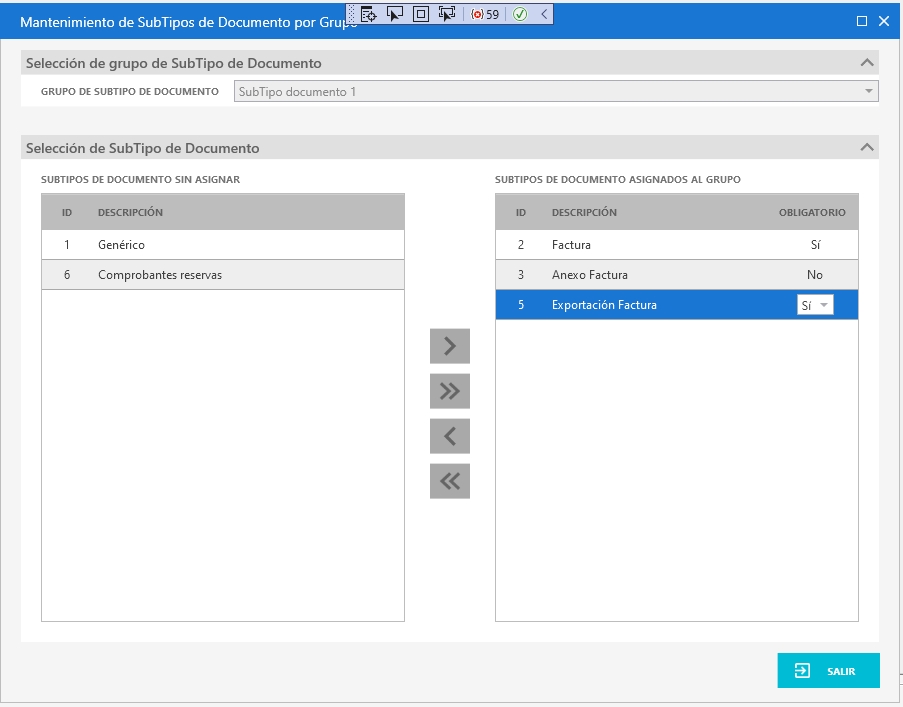Click ID 6 cell of Comprobantes reservas
The image size is (903, 707).
(67, 275)
